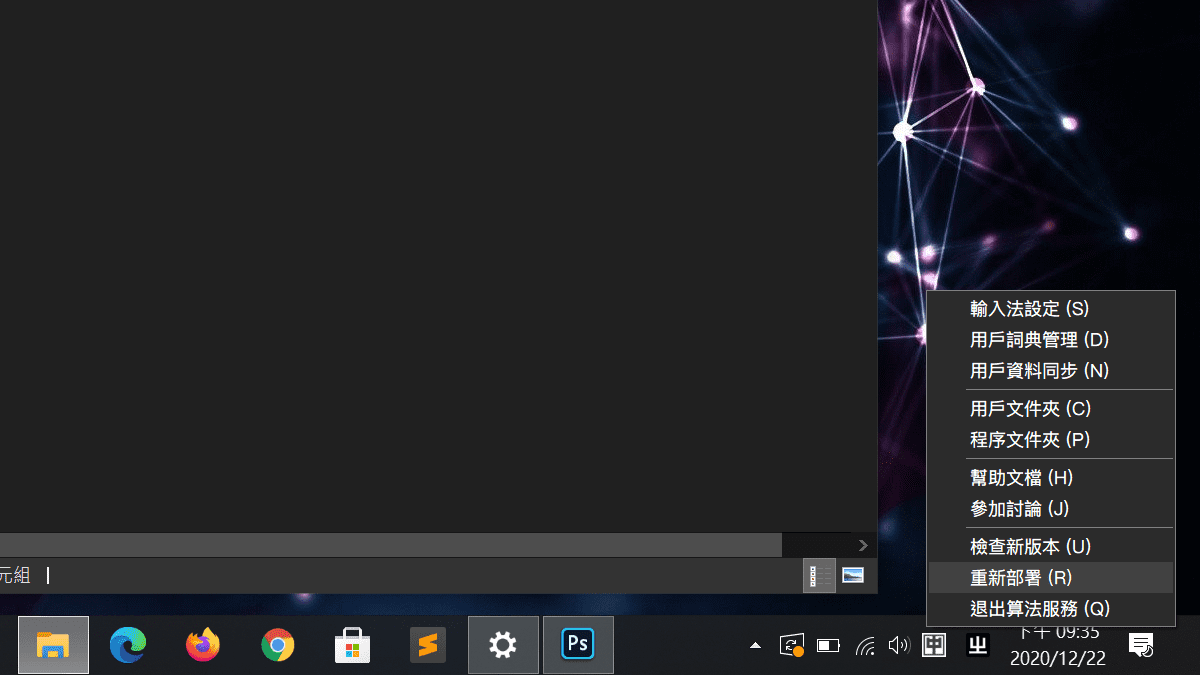Open Action Center from the system tray
This screenshot has height=675, width=1200.
point(1140,645)
